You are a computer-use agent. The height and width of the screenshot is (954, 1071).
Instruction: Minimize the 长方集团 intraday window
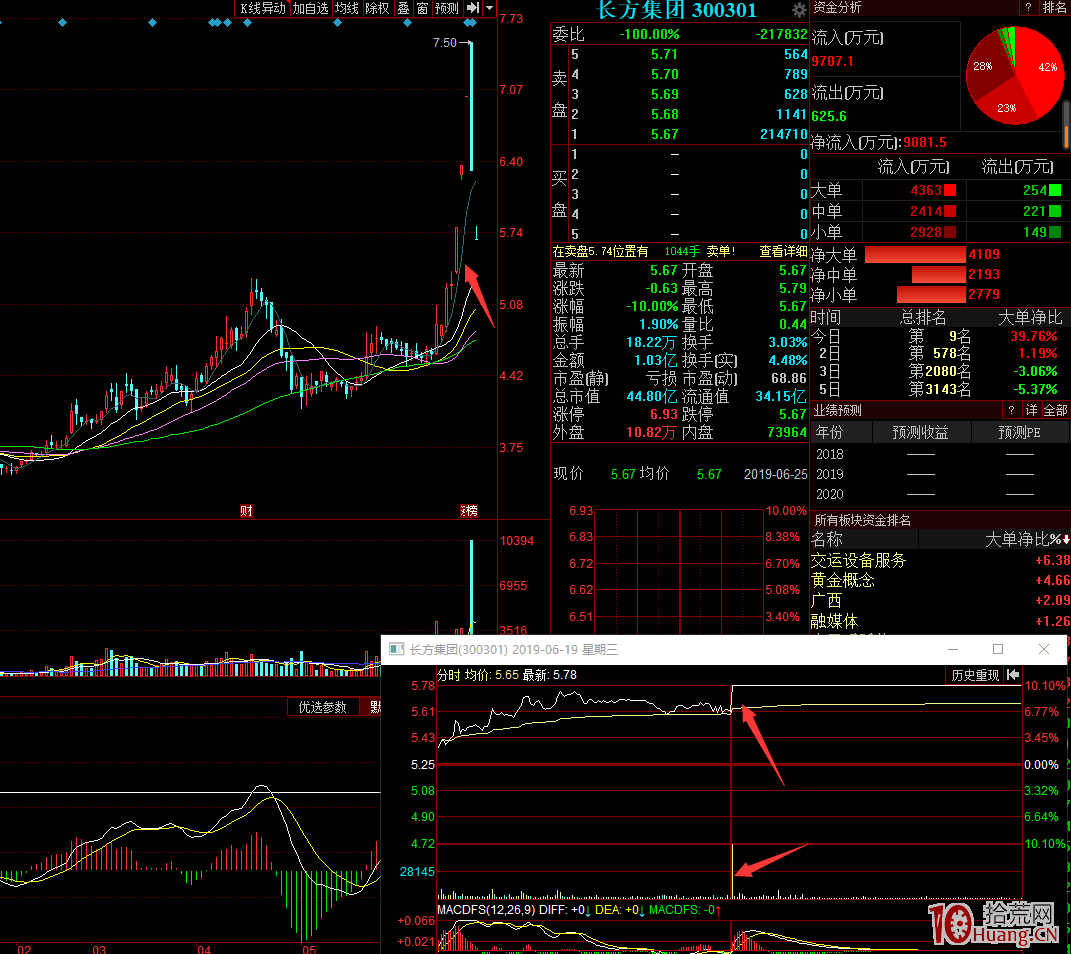953,649
